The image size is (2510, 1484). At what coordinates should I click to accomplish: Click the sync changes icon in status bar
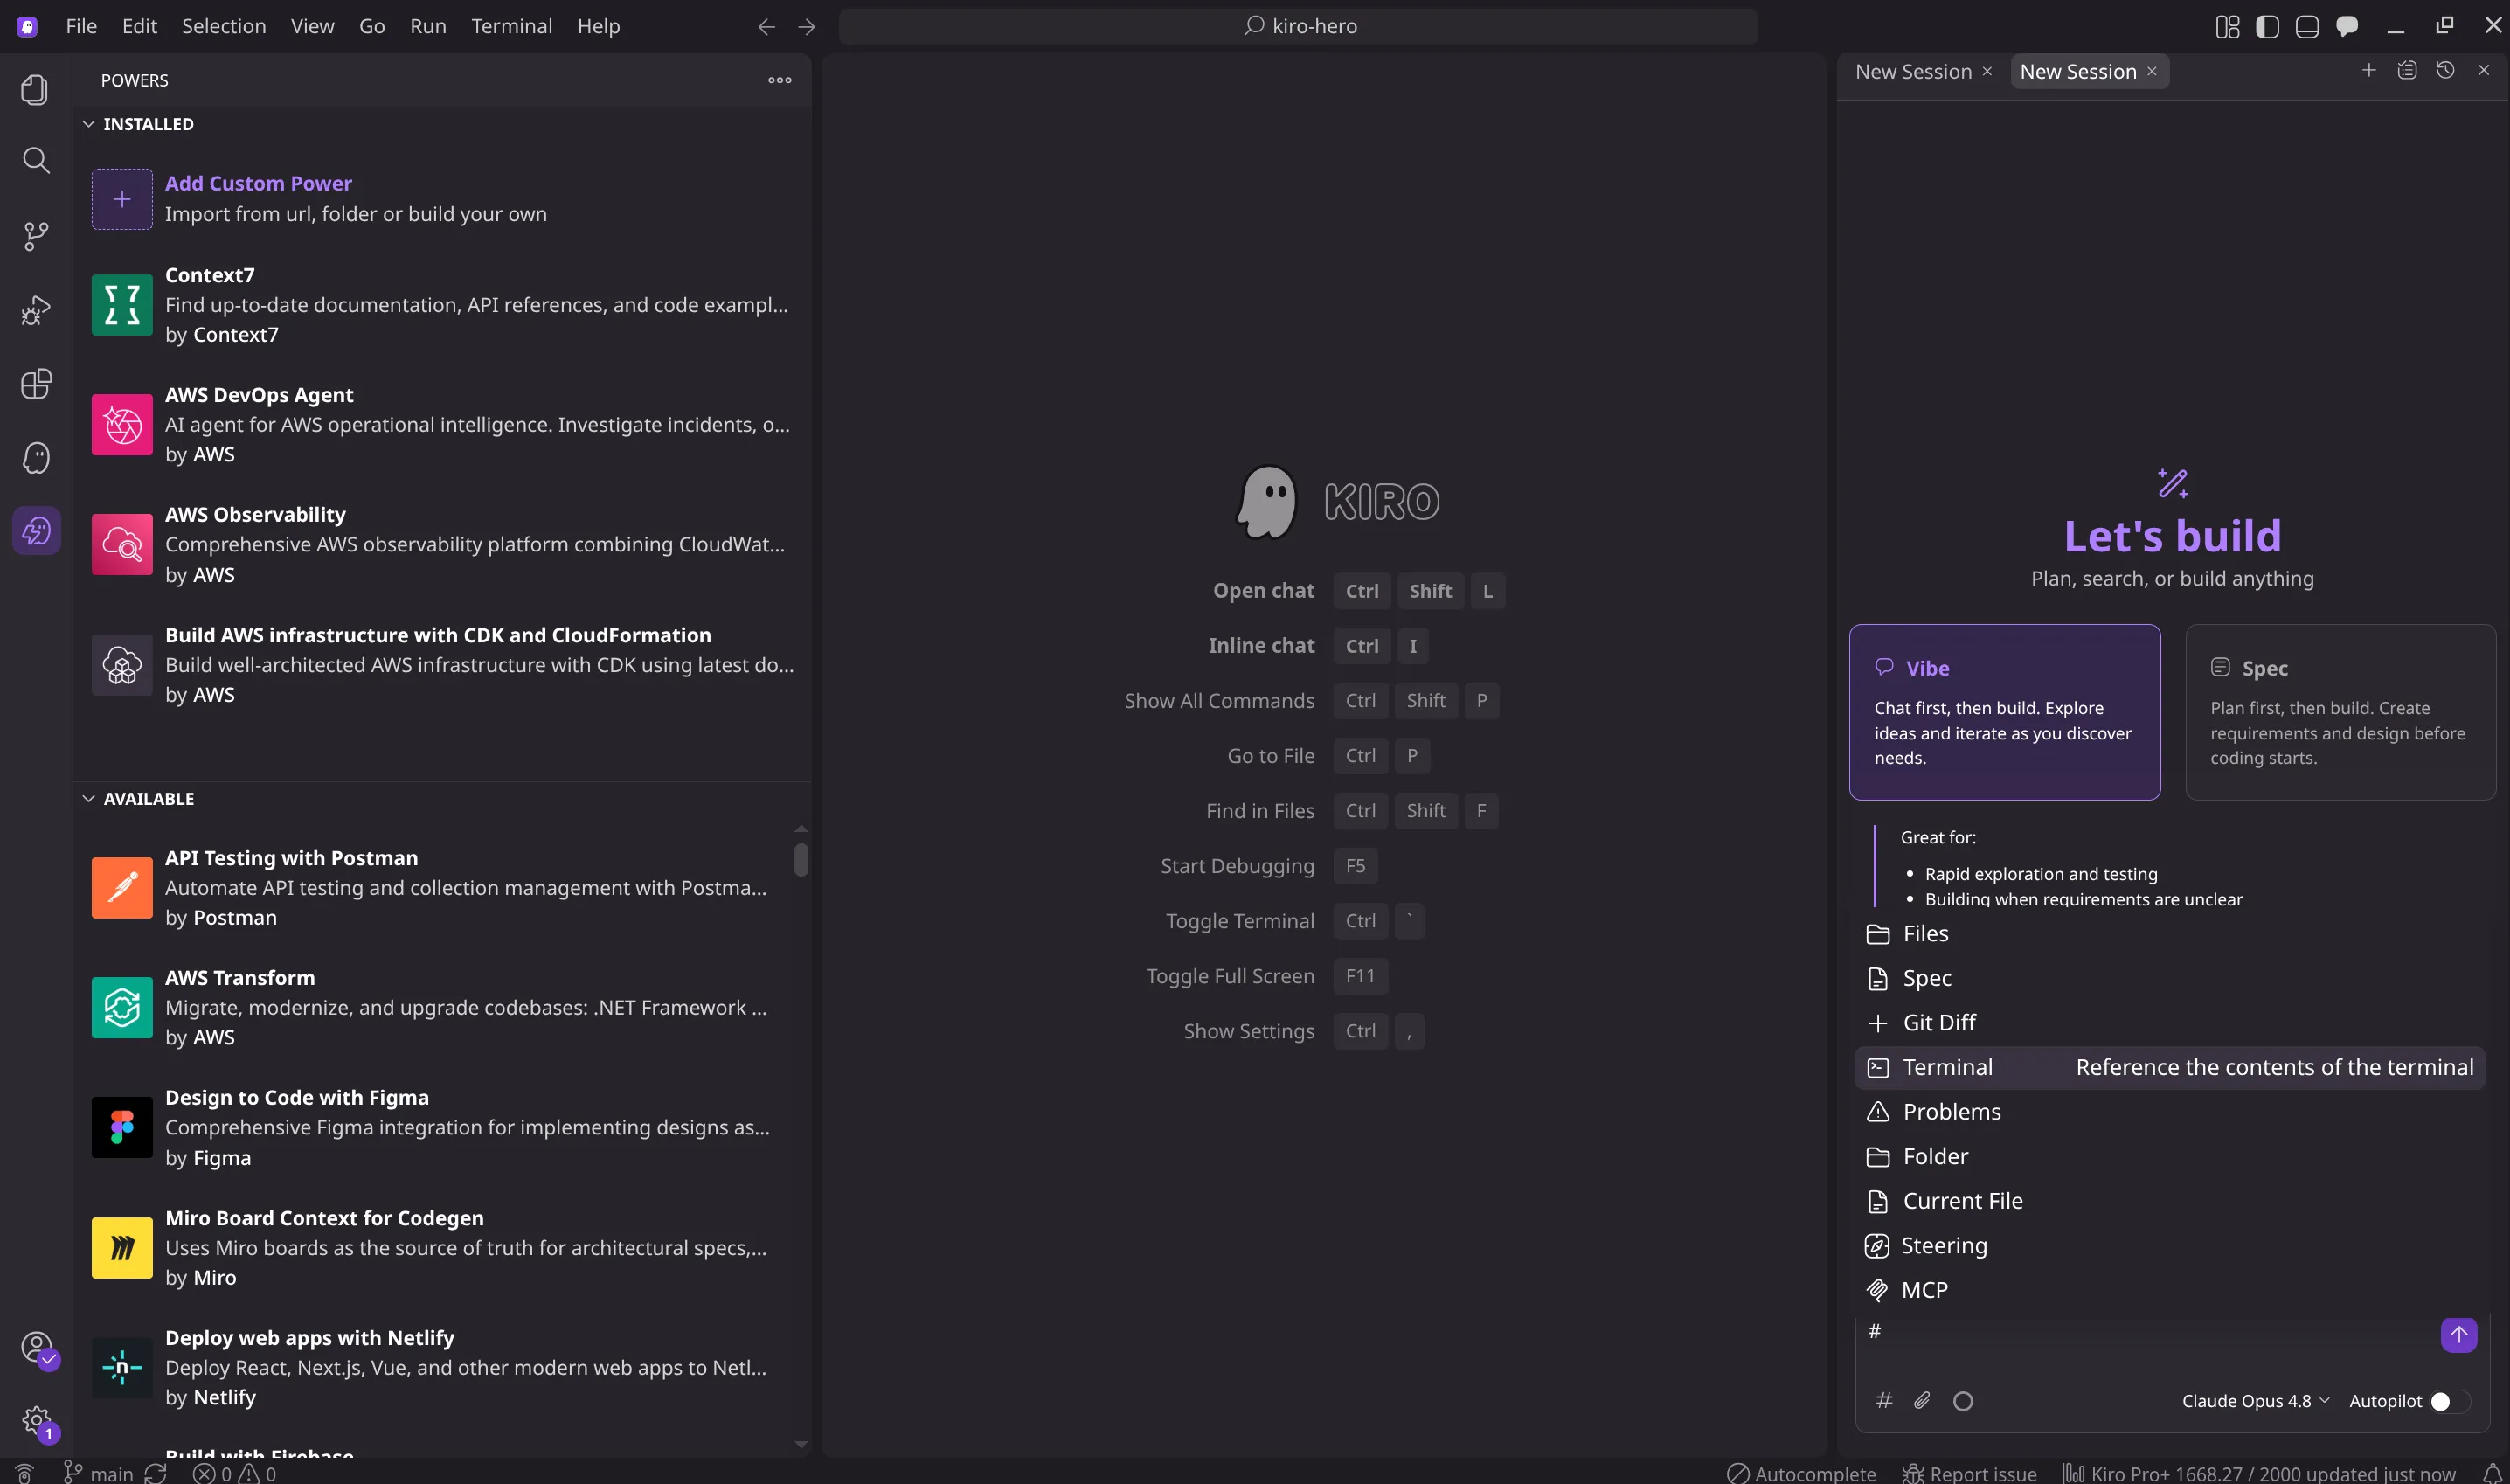(155, 1473)
